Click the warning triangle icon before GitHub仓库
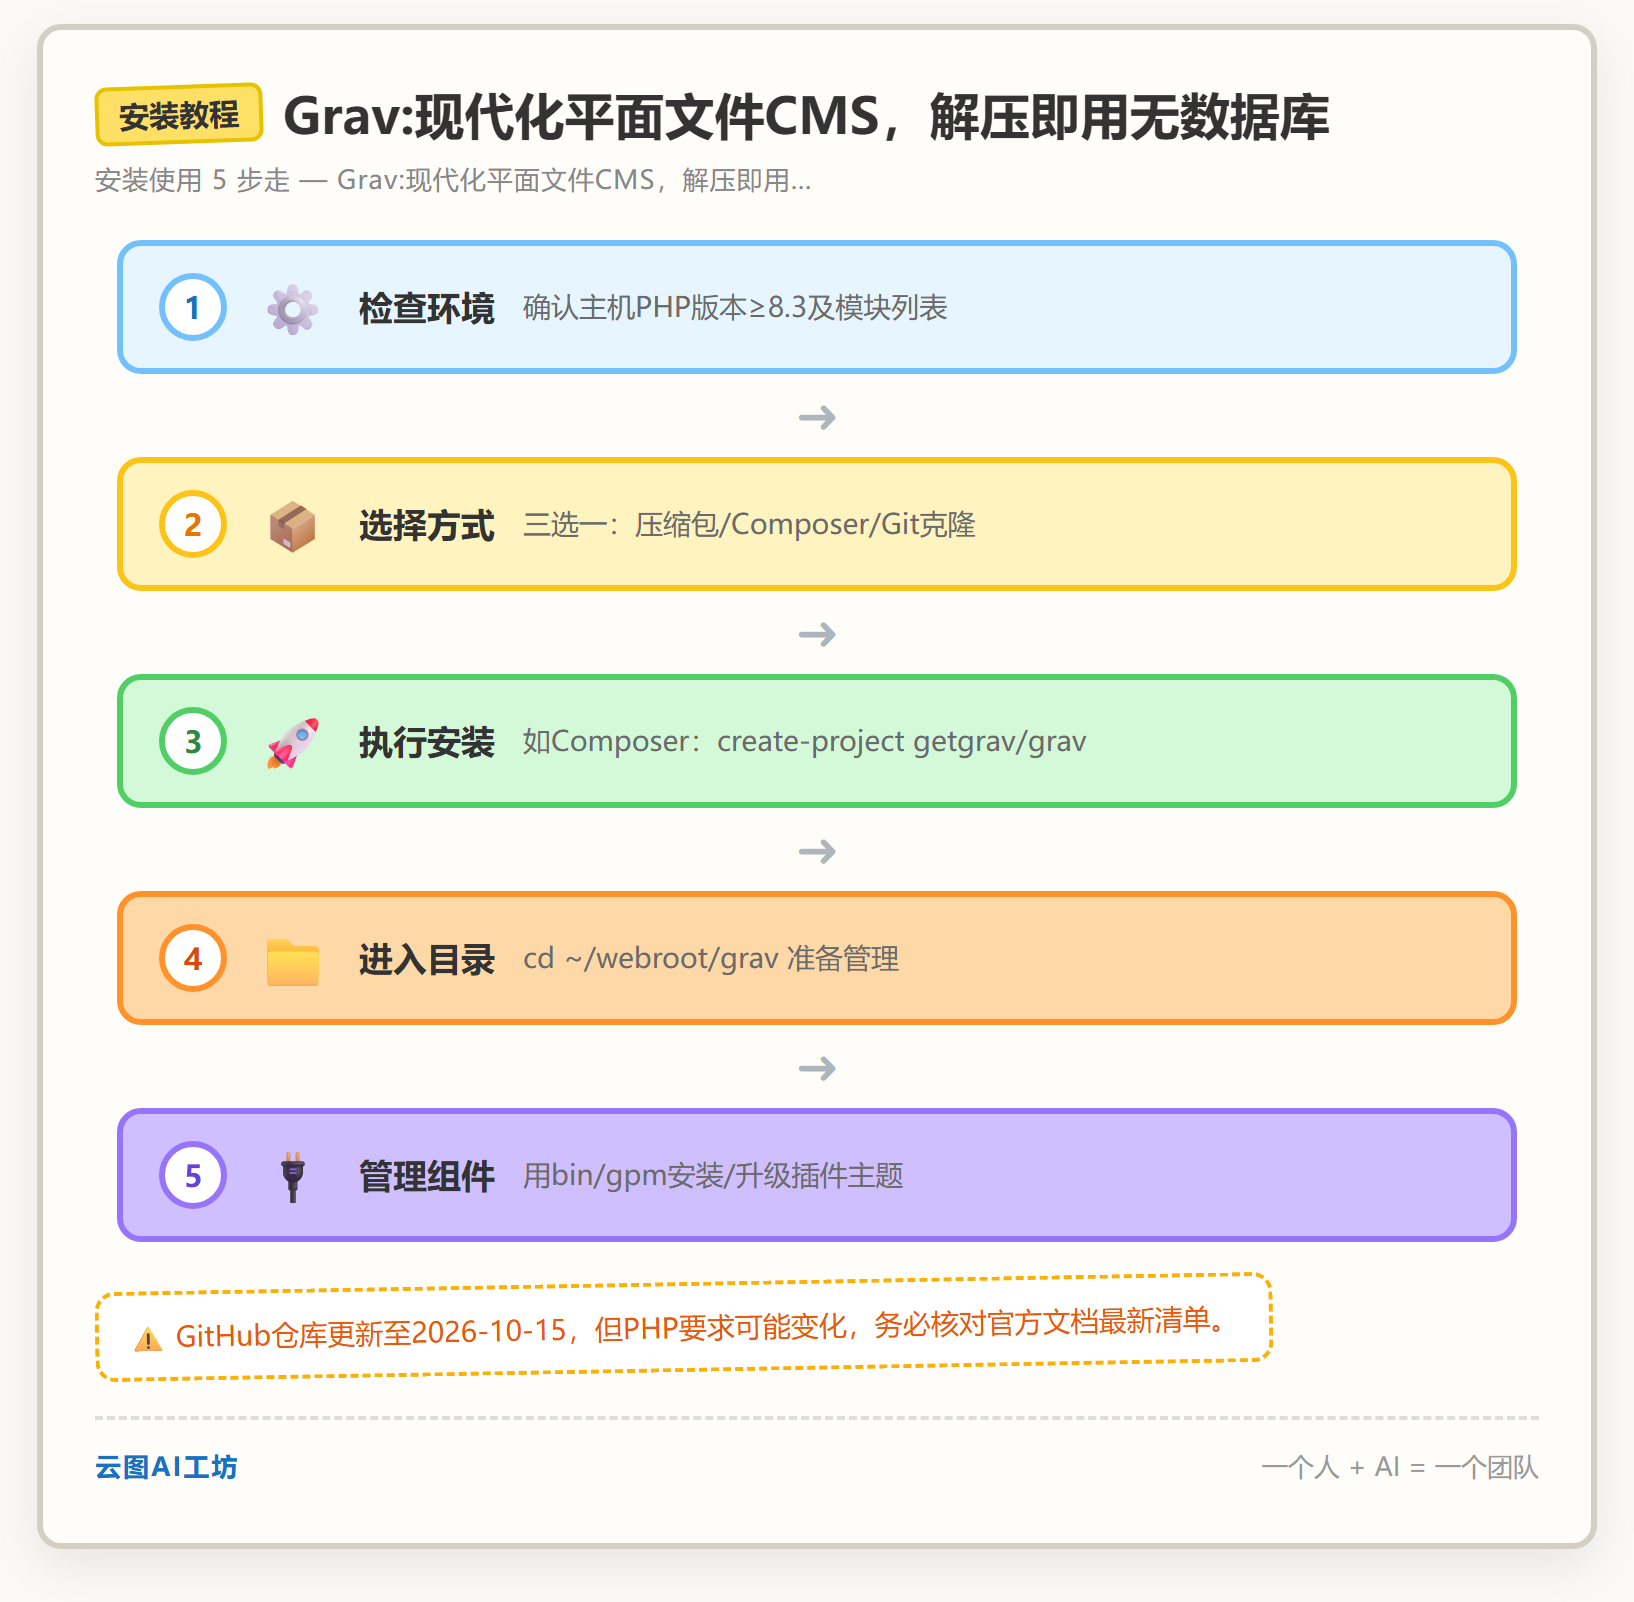1634x1602 pixels. coord(148,1339)
